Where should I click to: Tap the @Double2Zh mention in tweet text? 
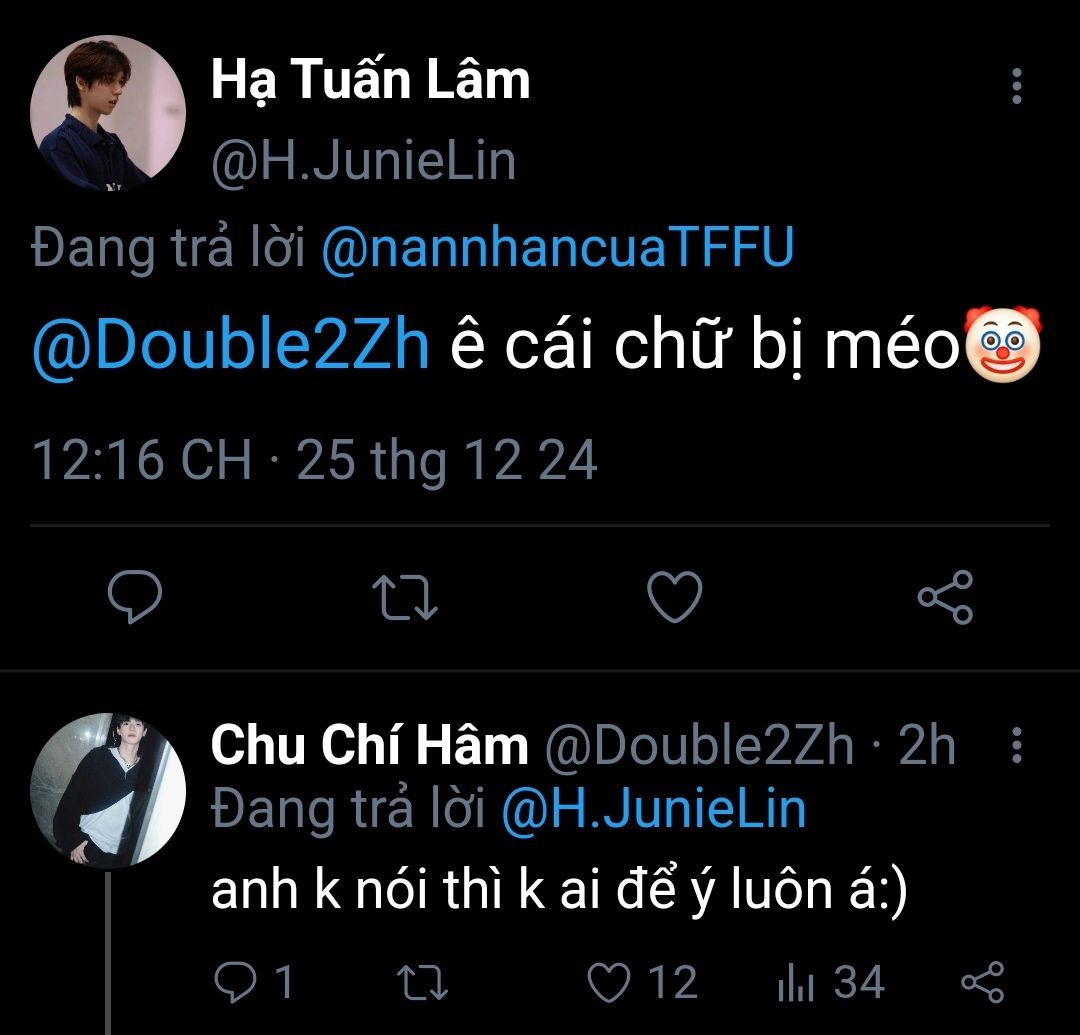[x=232, y=347]
